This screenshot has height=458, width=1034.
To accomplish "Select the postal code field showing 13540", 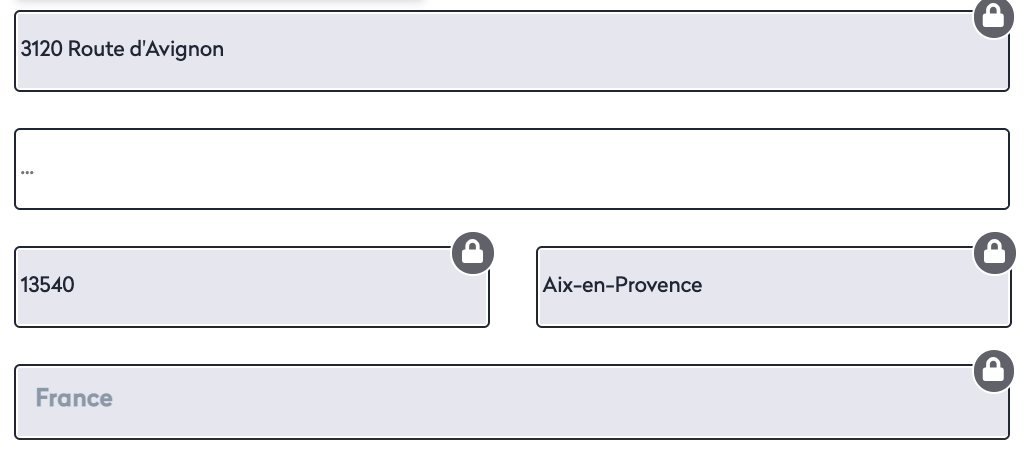I will click(252, 286).
